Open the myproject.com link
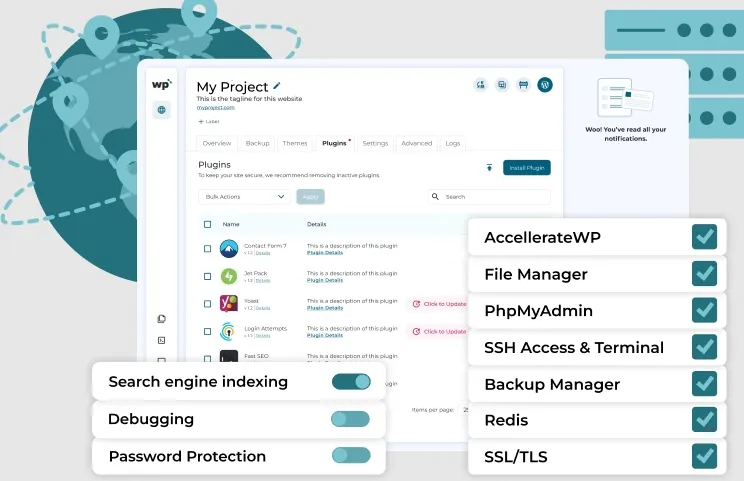 tap(215, 108)
